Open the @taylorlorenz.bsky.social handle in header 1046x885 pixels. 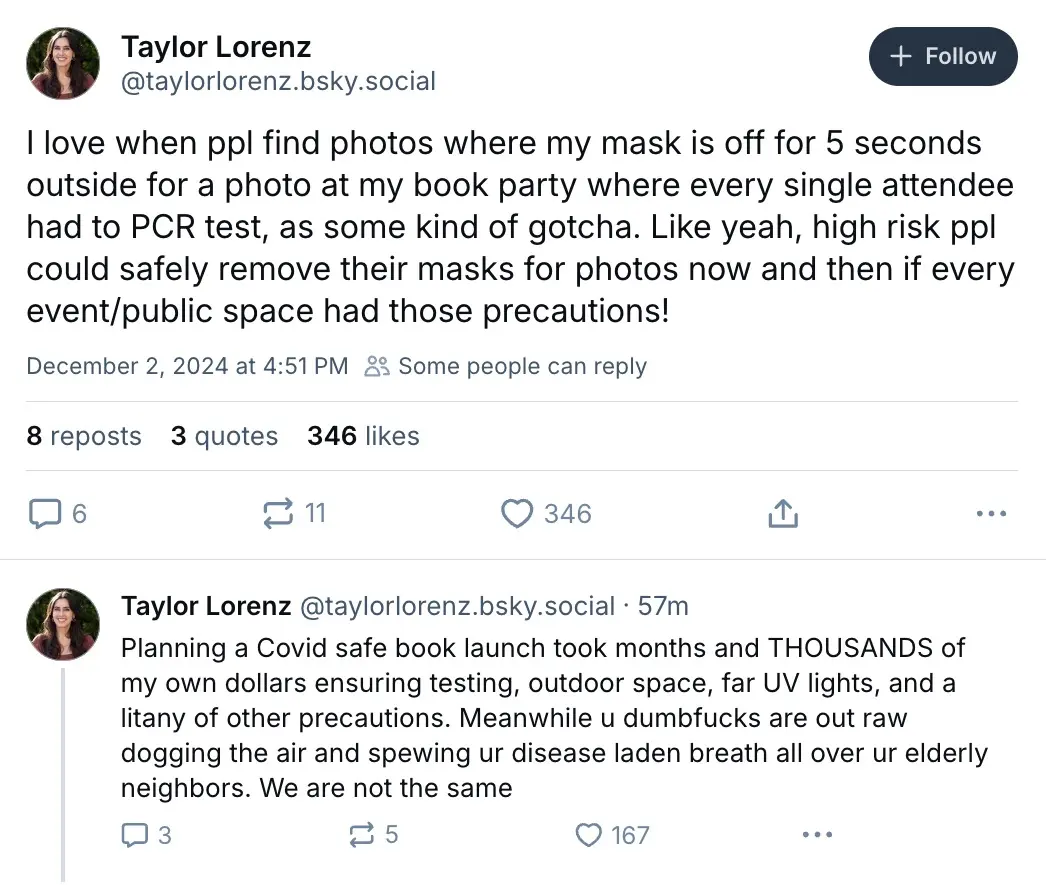coord(278,81)
